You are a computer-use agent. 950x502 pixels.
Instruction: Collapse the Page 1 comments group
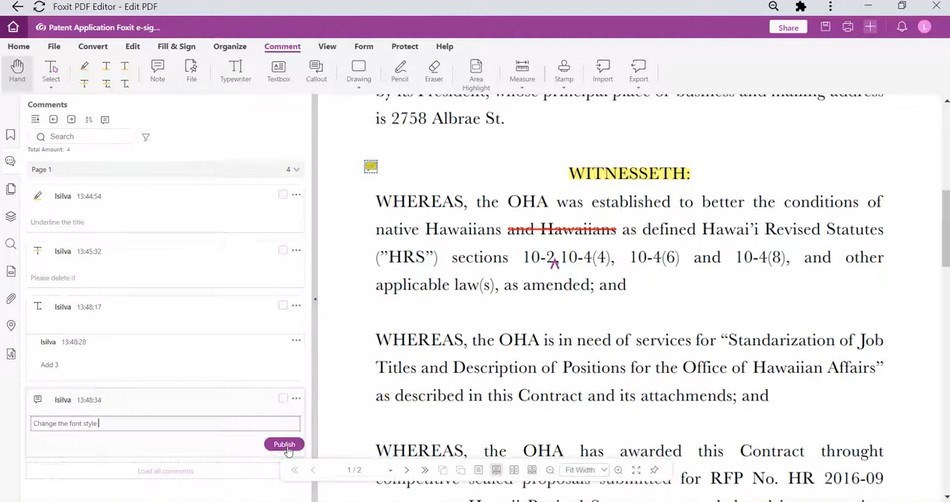[296, 170]
